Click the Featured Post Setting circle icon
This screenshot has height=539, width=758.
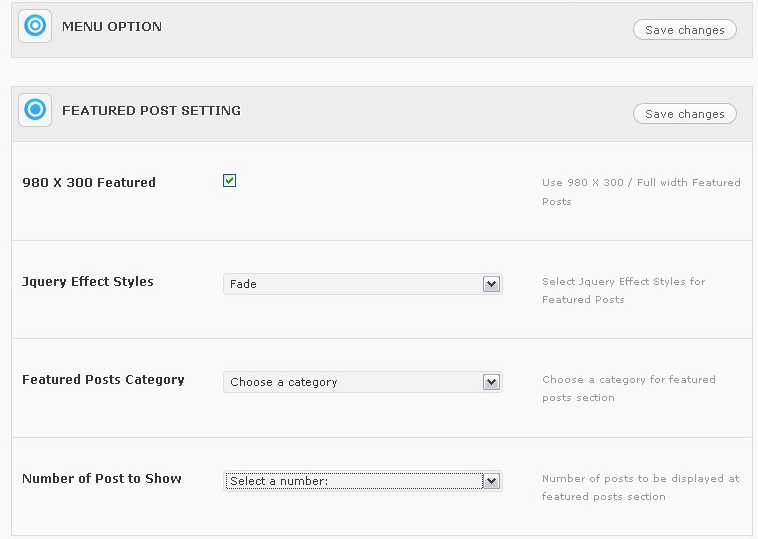click(x=35, y=110)
